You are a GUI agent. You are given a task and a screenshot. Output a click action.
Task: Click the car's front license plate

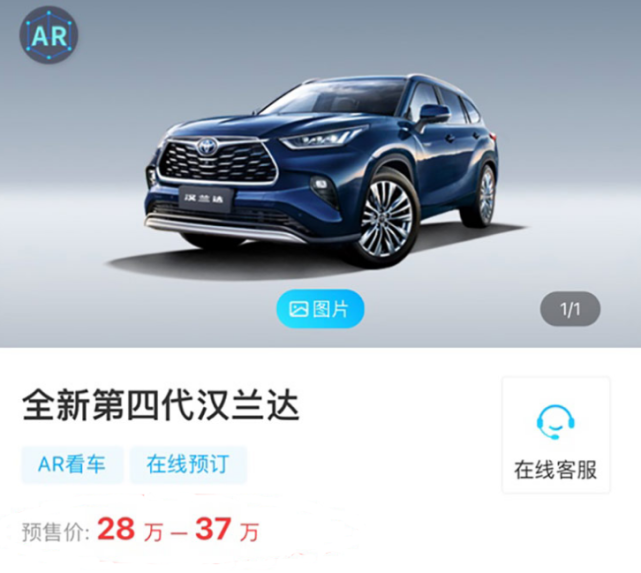[205, 199]
